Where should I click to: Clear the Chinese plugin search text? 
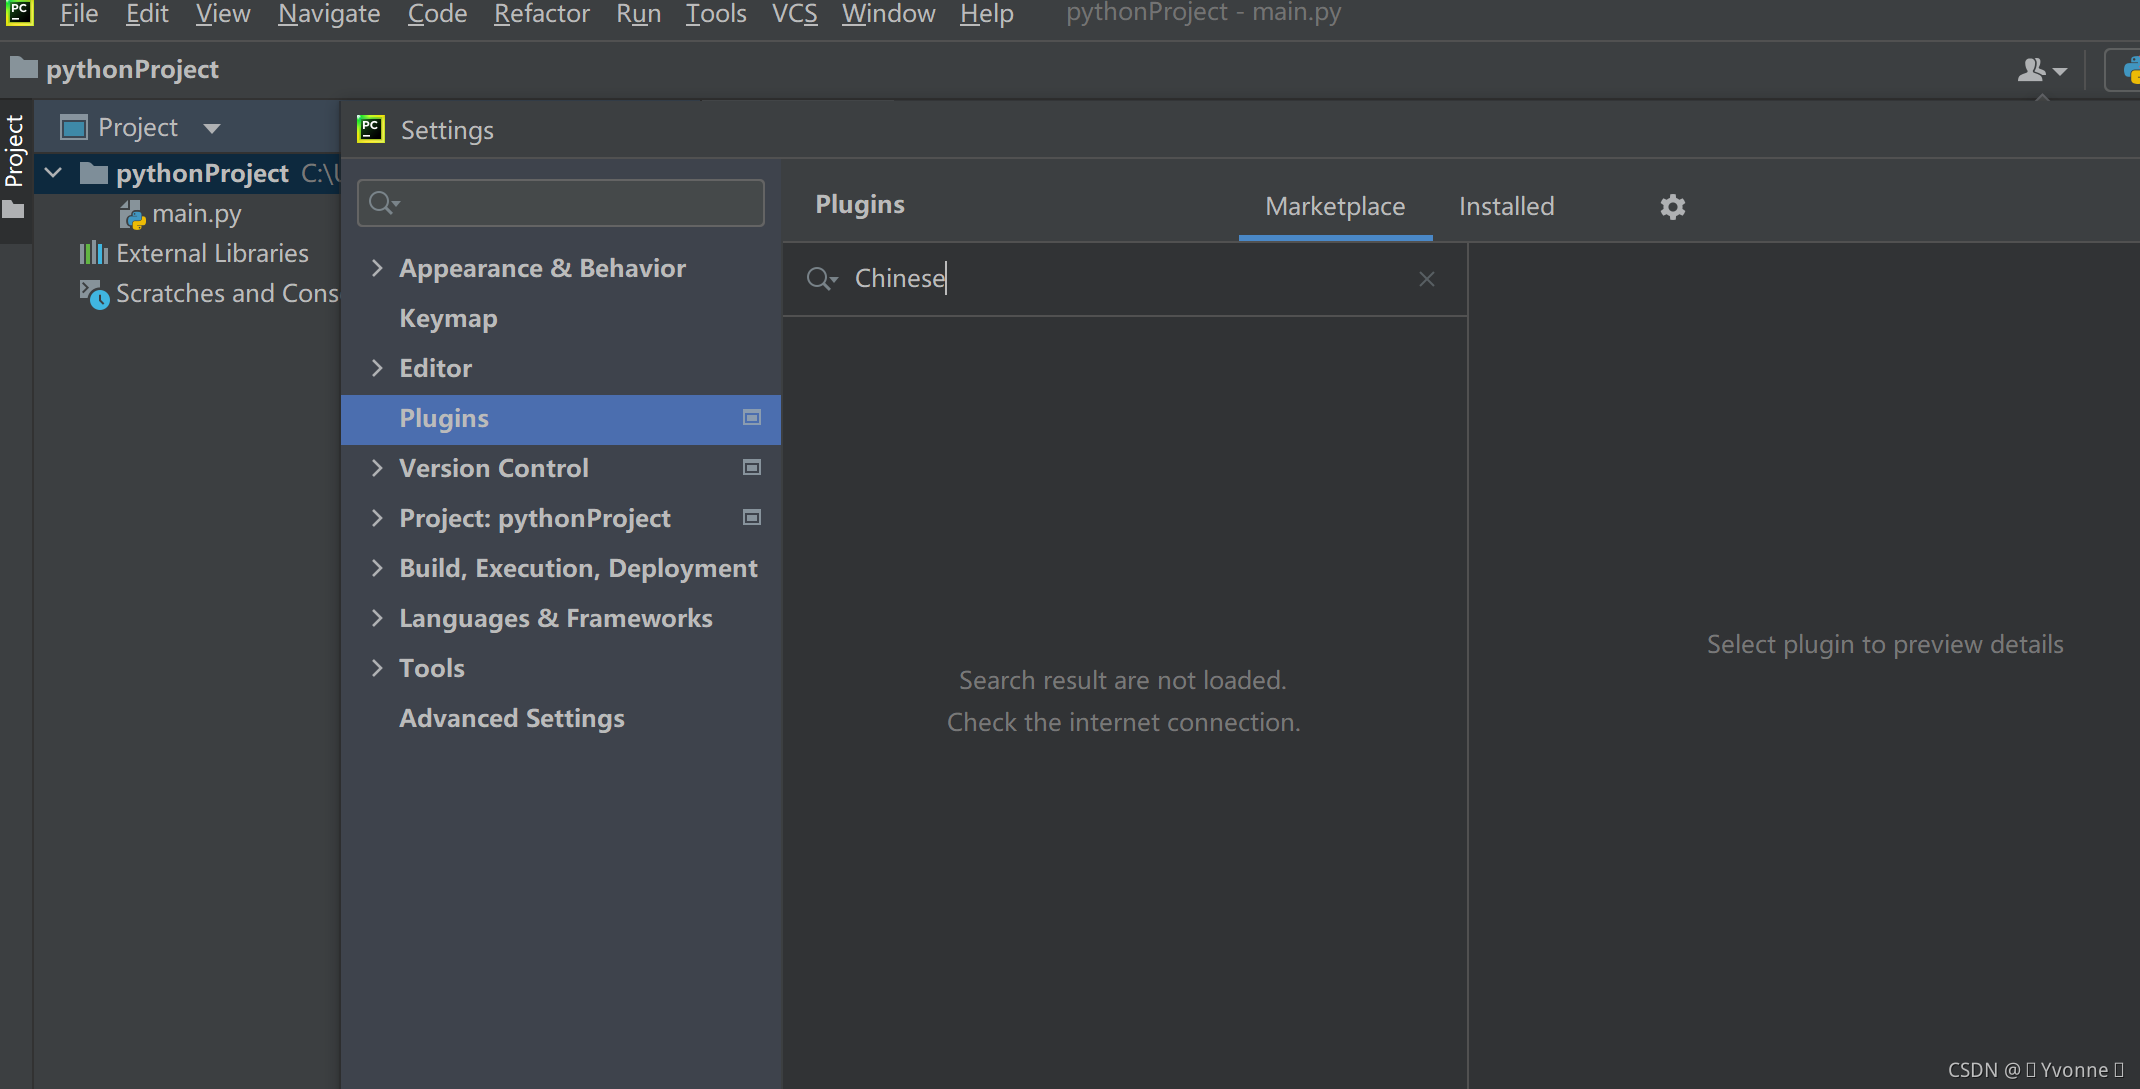[1426, 279]
